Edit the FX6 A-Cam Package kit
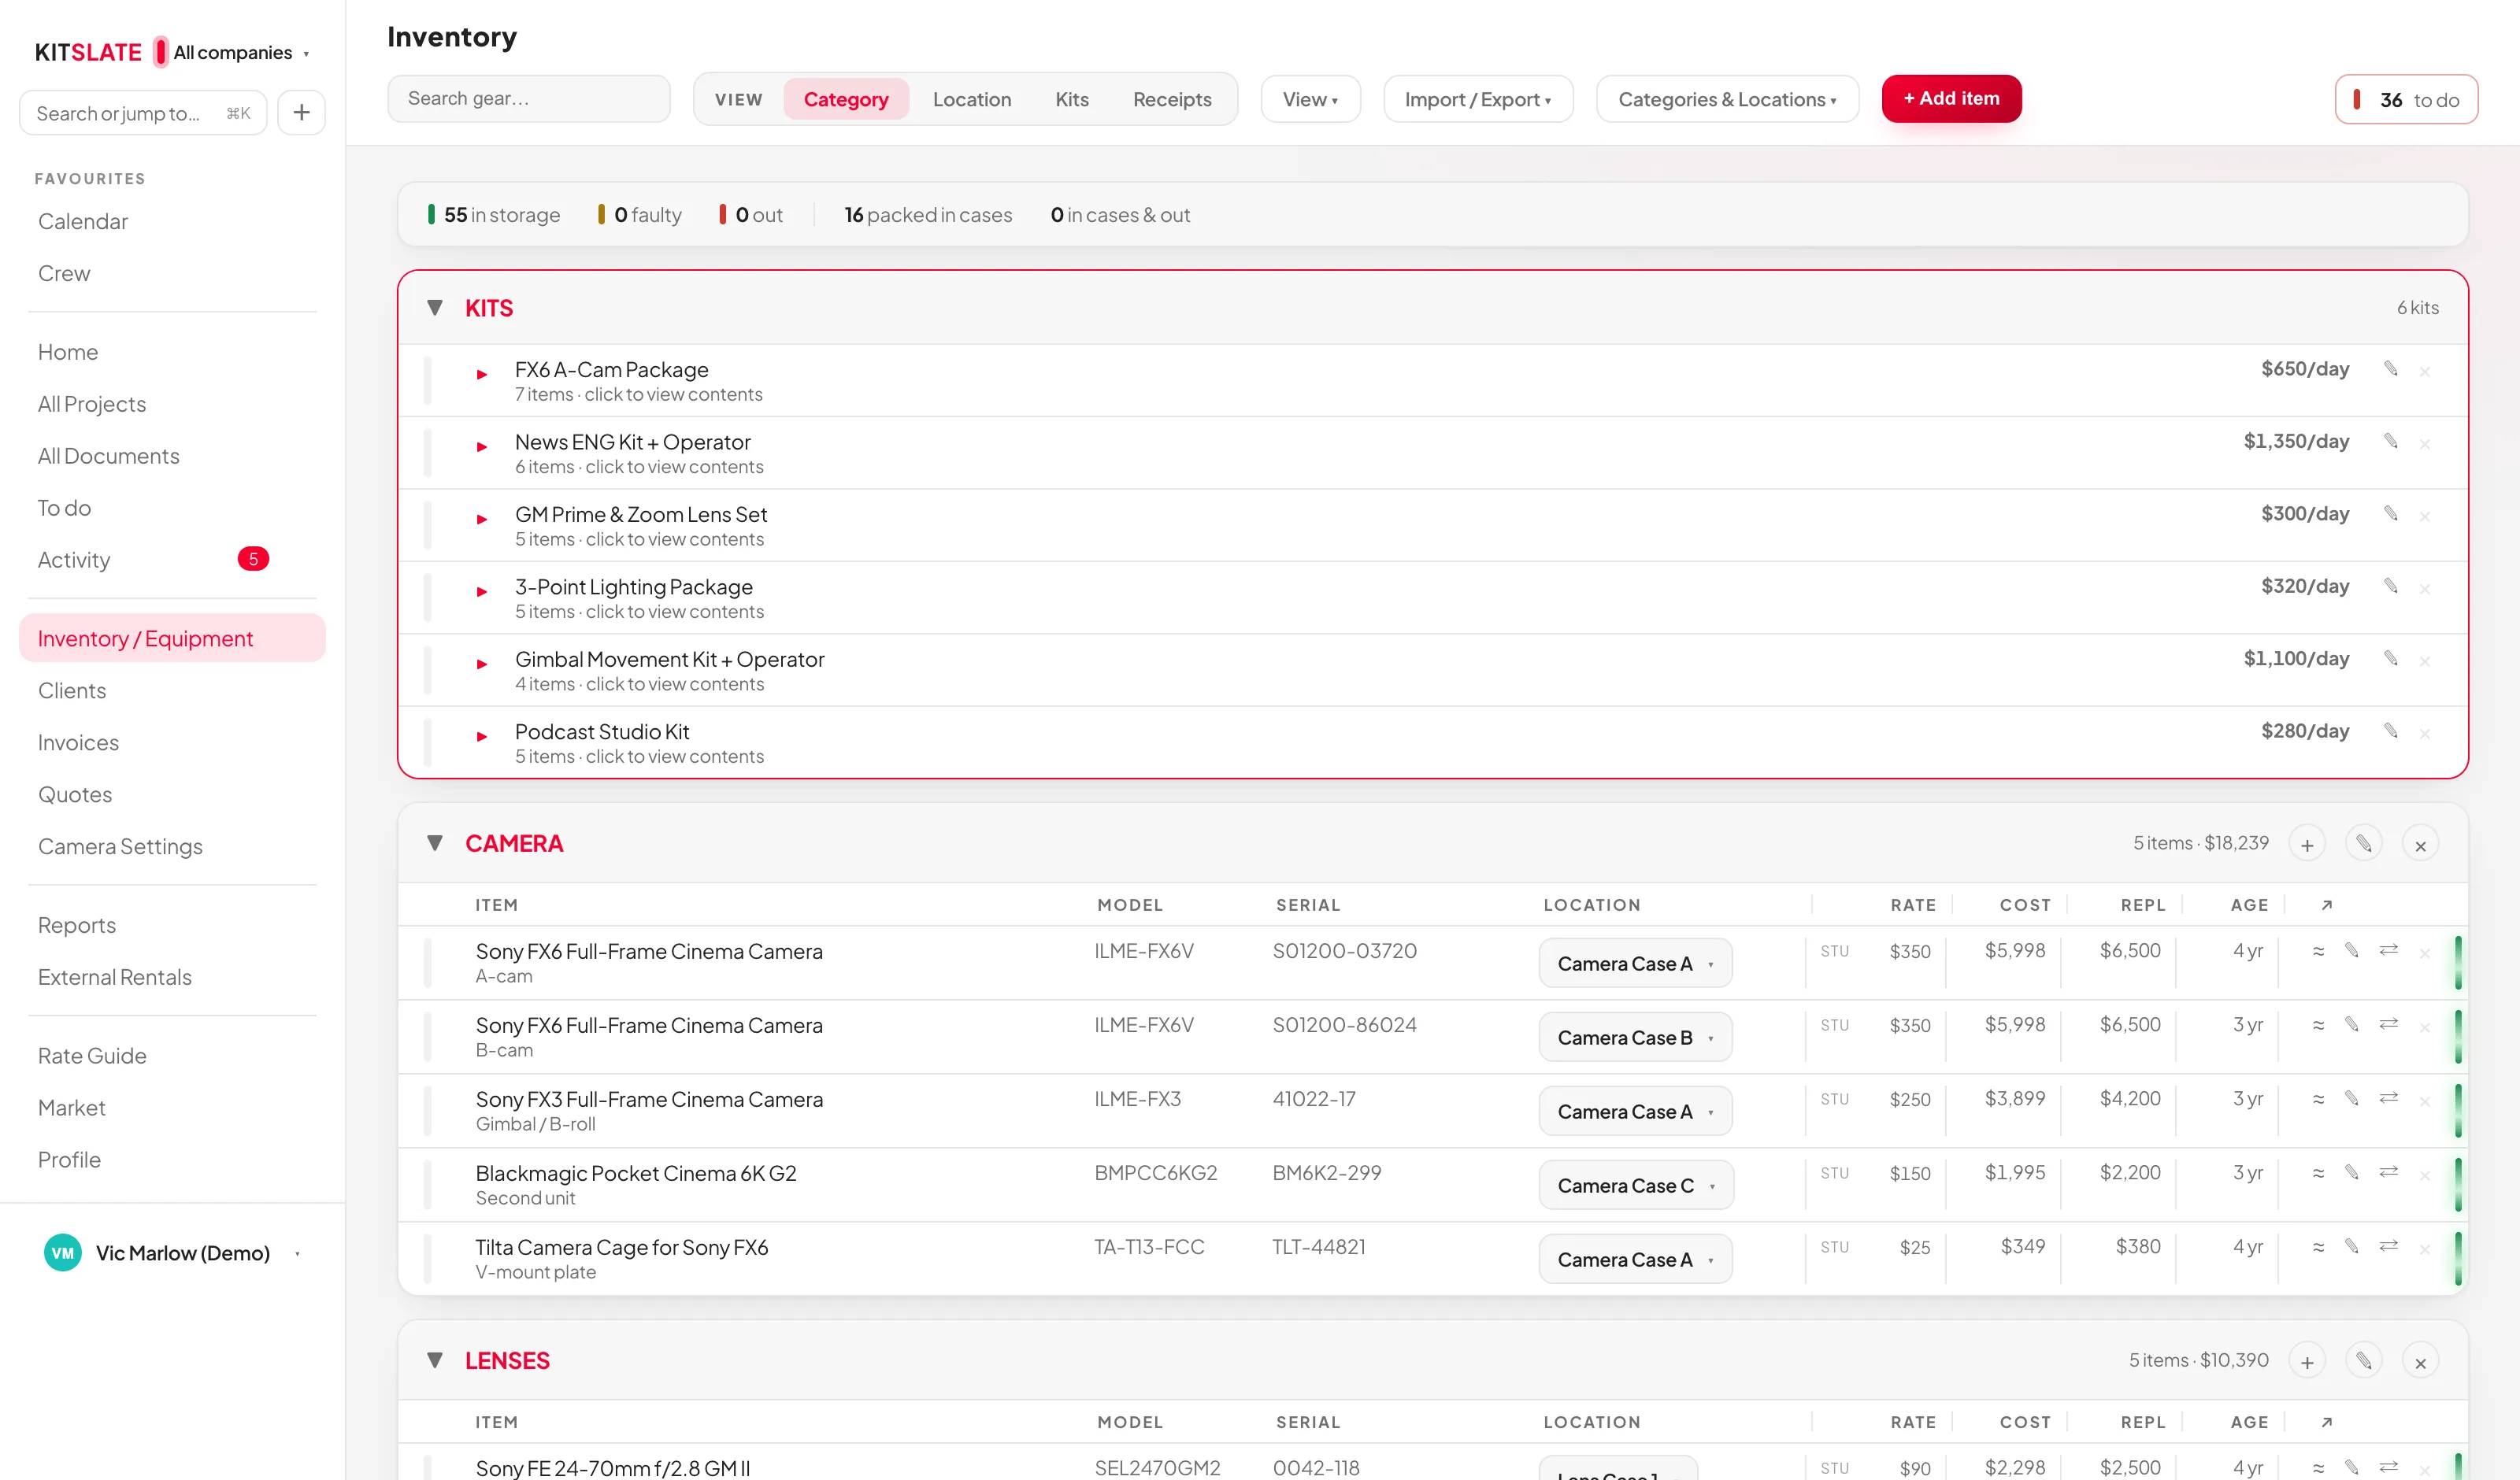This screenshot has width=2520, height=1480. [2390, 369]
